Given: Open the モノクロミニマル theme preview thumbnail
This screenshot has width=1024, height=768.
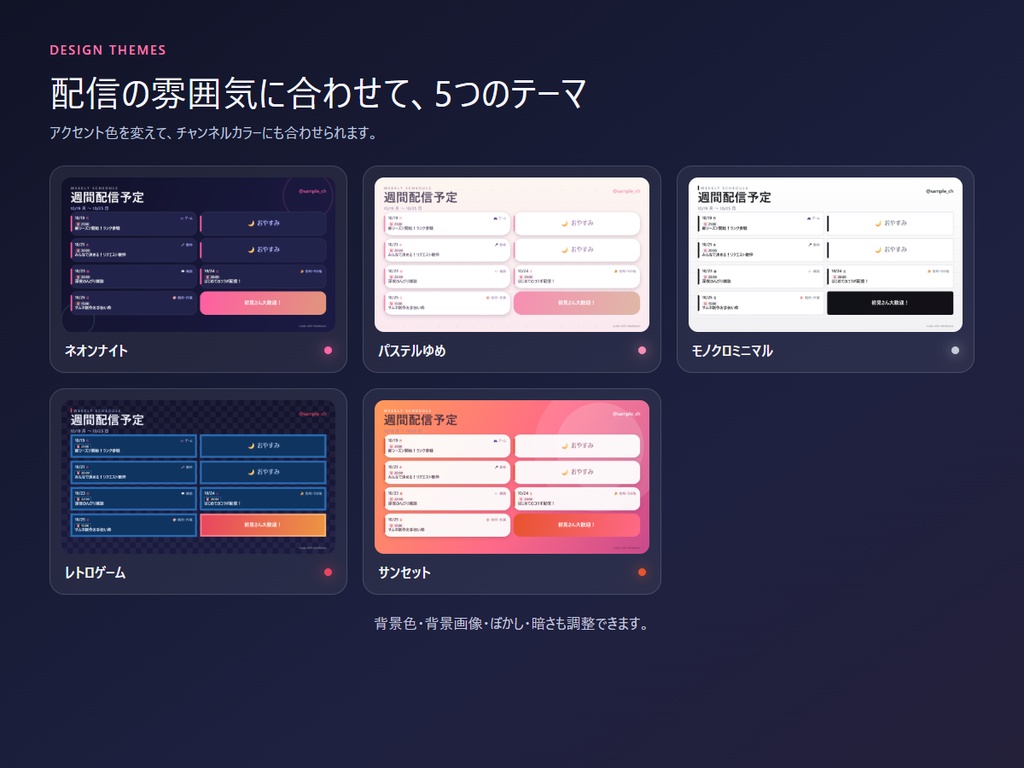Looking at the screenshot, I should [x=825, y=255].
